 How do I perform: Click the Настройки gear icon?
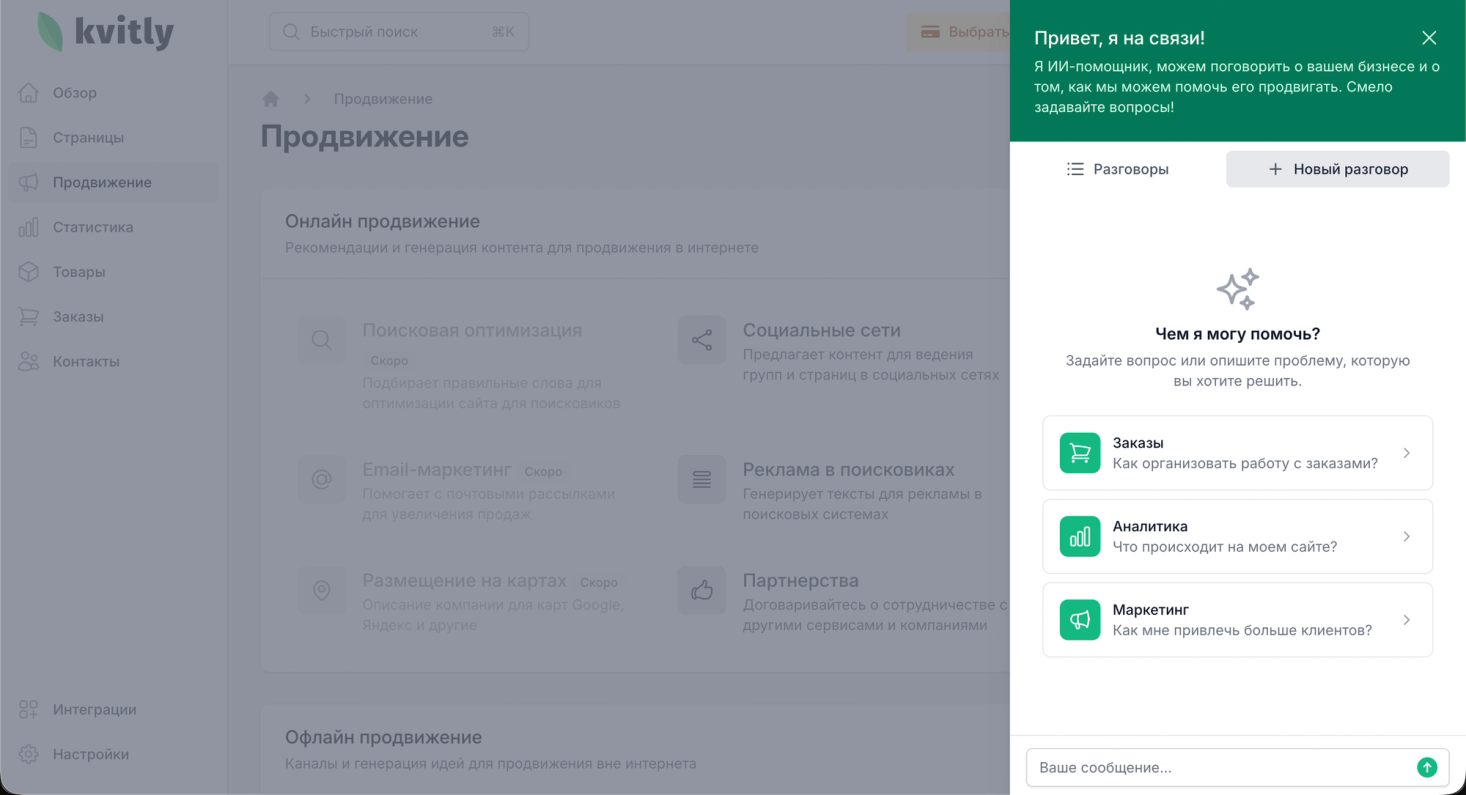pyautogui.click(x=29, y=754)
